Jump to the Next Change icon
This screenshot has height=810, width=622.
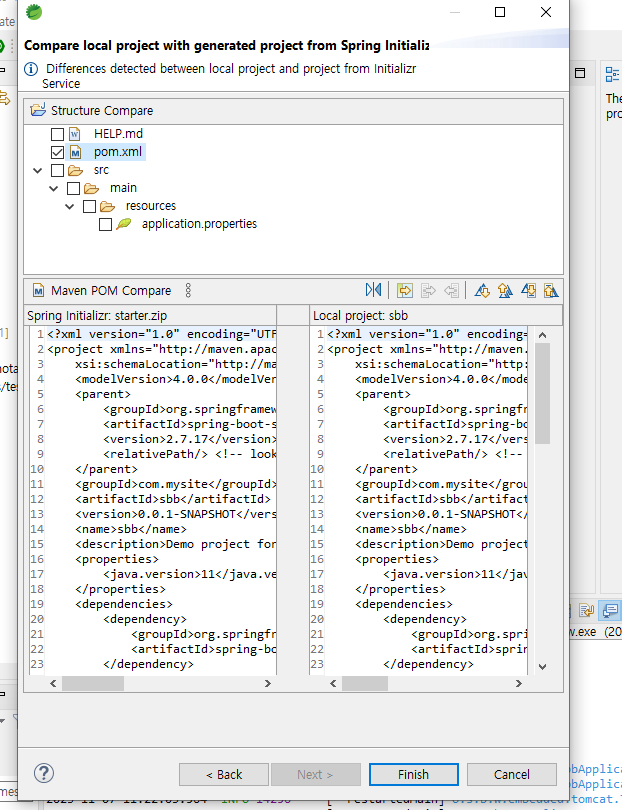[528, 290]
